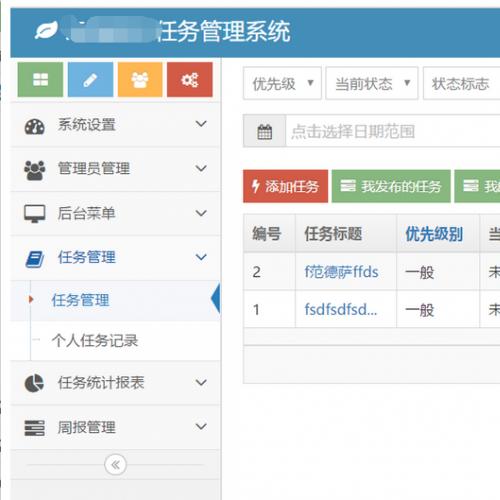Click the calendar icon of date range

click(x=265, y=131)
